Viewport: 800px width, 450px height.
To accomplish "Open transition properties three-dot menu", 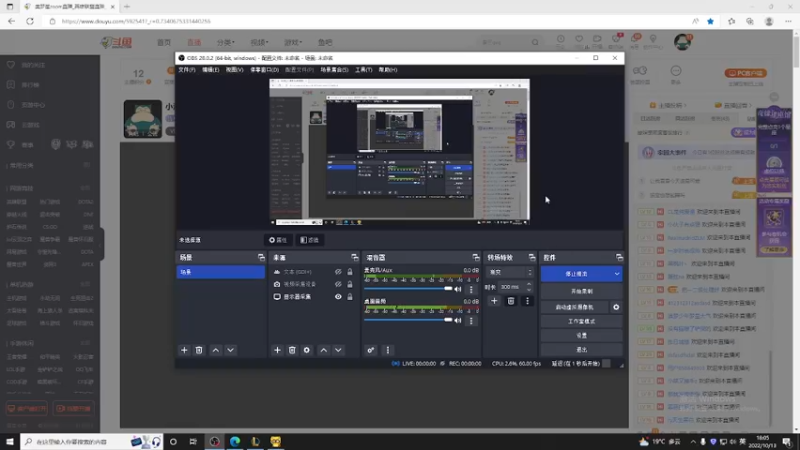I will 528,301.
